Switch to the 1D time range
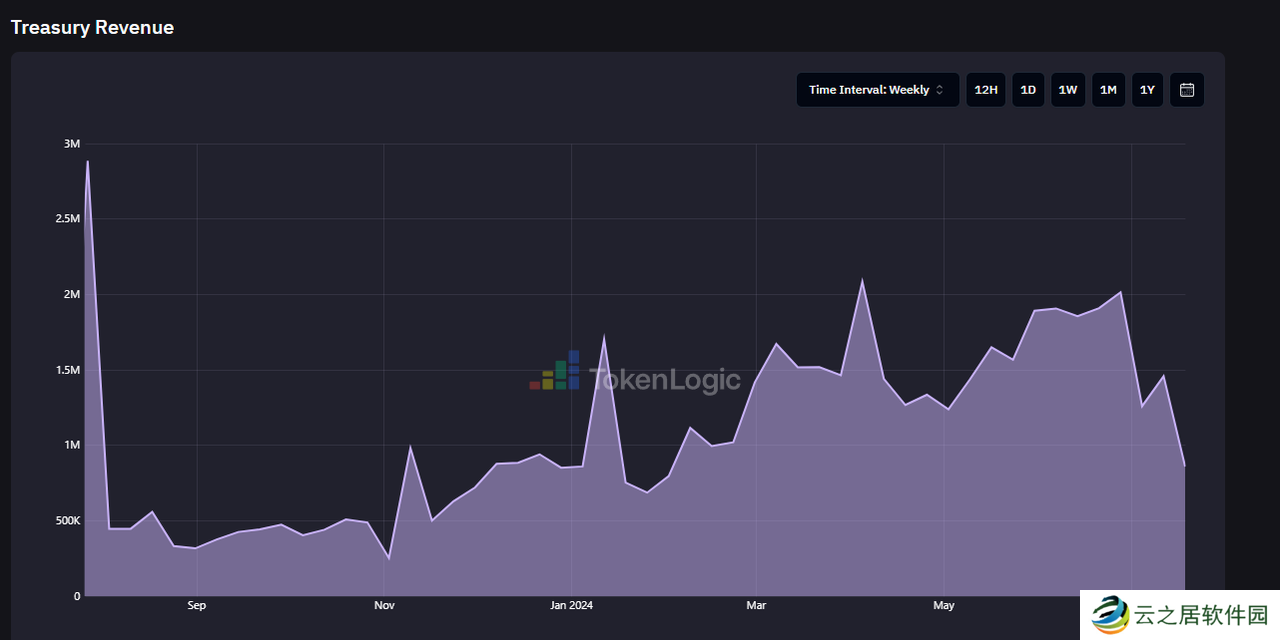Image resolution: width=1280 pixels, height=640 pixels. pyautogui.click(x=1028, y=90)
